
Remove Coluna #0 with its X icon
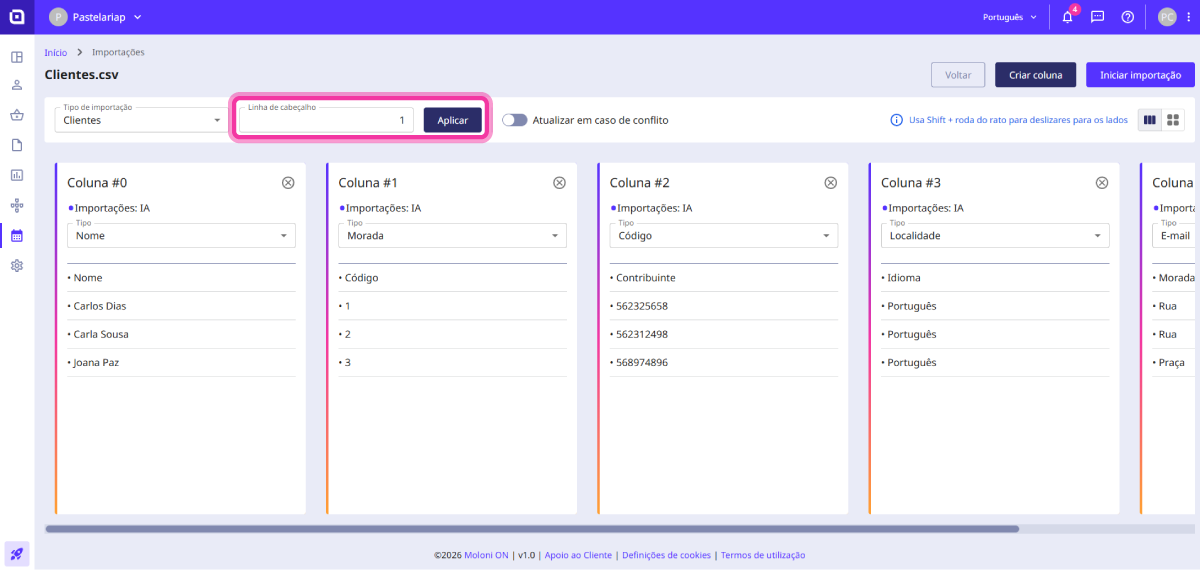pyautogui.click(x=288, y=183)
